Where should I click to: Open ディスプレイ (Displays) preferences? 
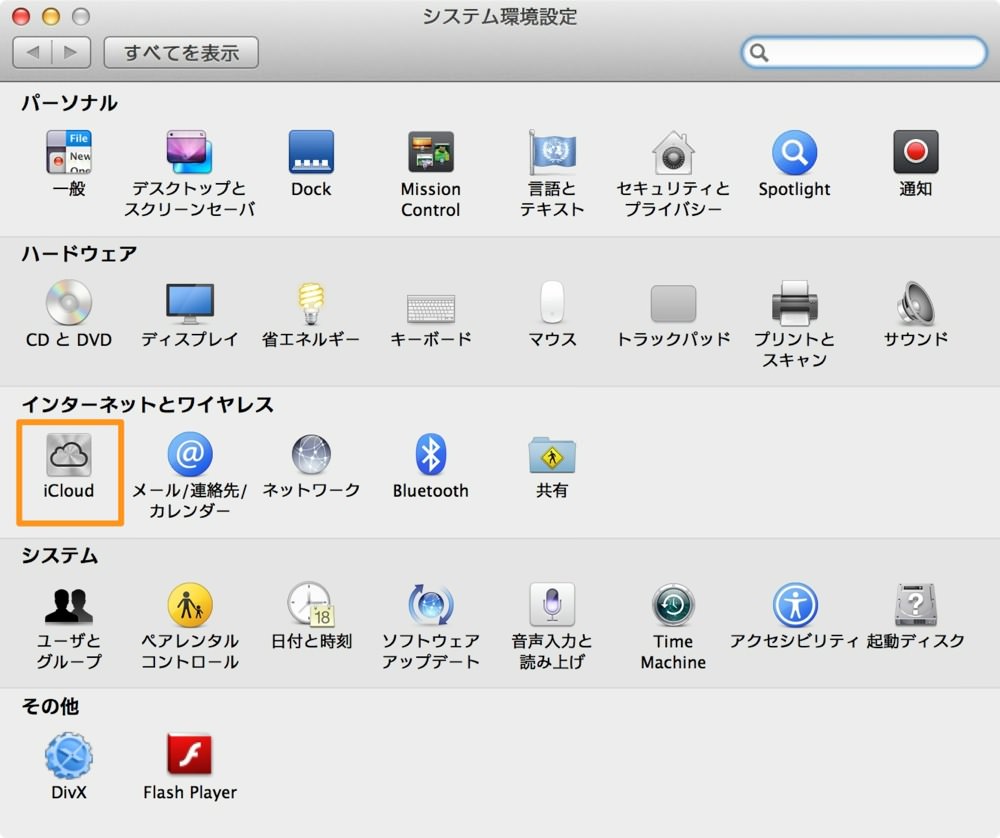coord(189,302)
